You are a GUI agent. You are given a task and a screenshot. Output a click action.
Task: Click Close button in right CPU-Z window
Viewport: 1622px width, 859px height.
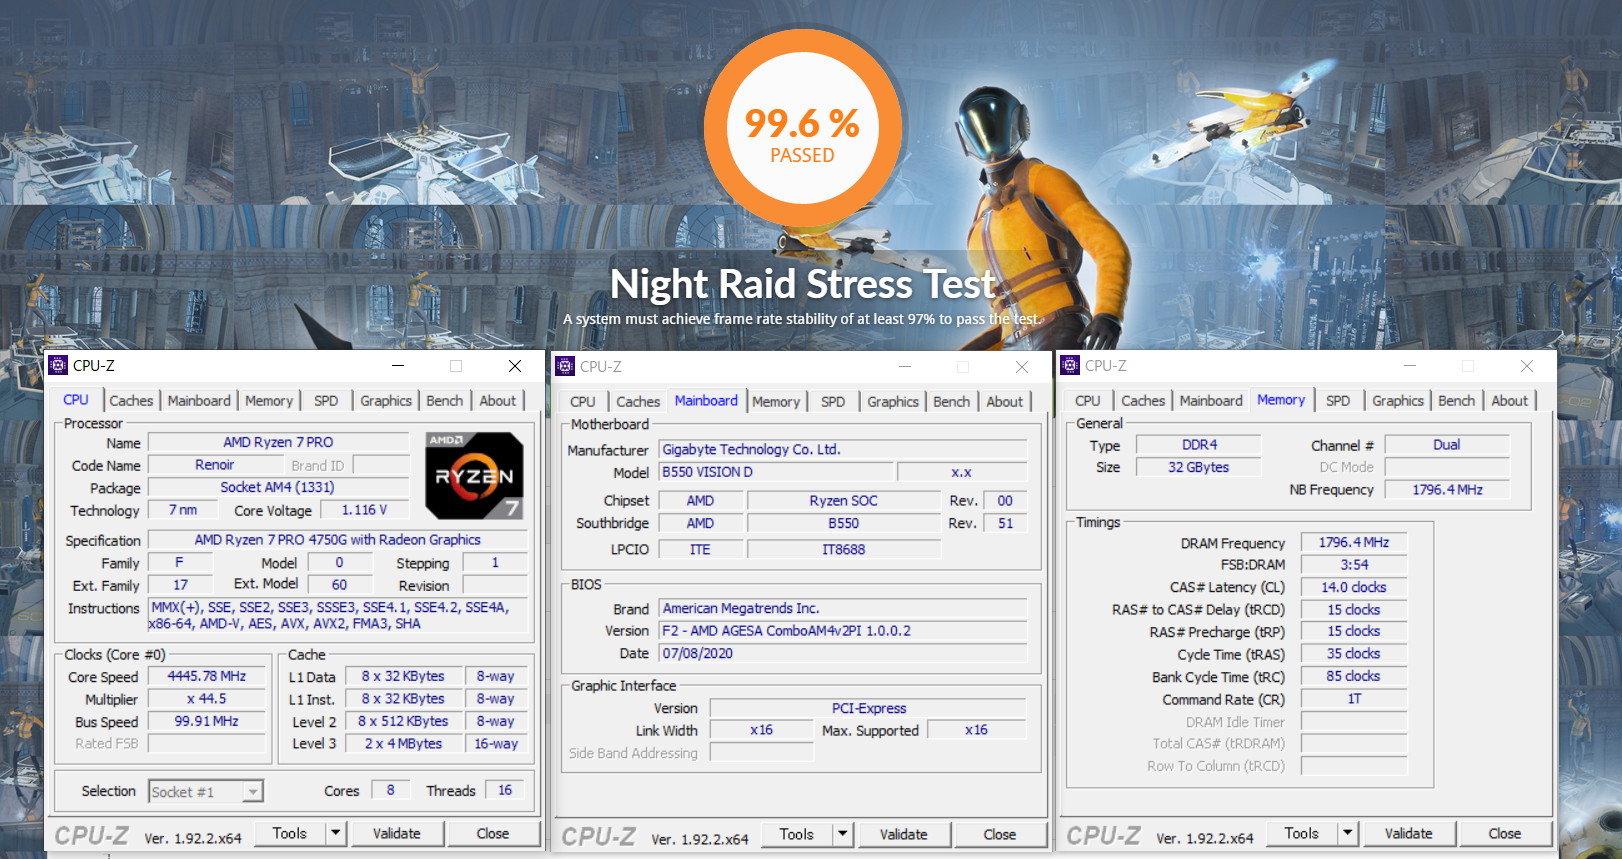pyautogui.click(x=1505, y=833)
